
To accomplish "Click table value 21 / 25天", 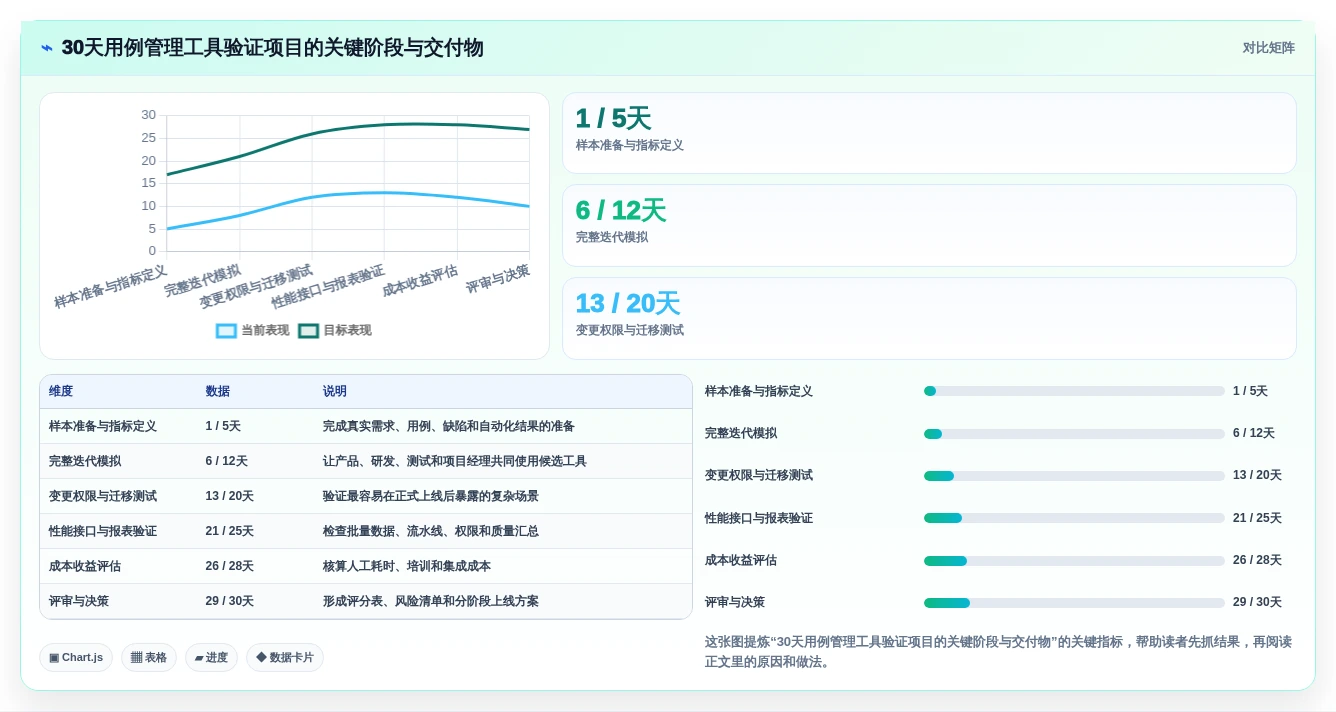I will (x=229, y=531).
